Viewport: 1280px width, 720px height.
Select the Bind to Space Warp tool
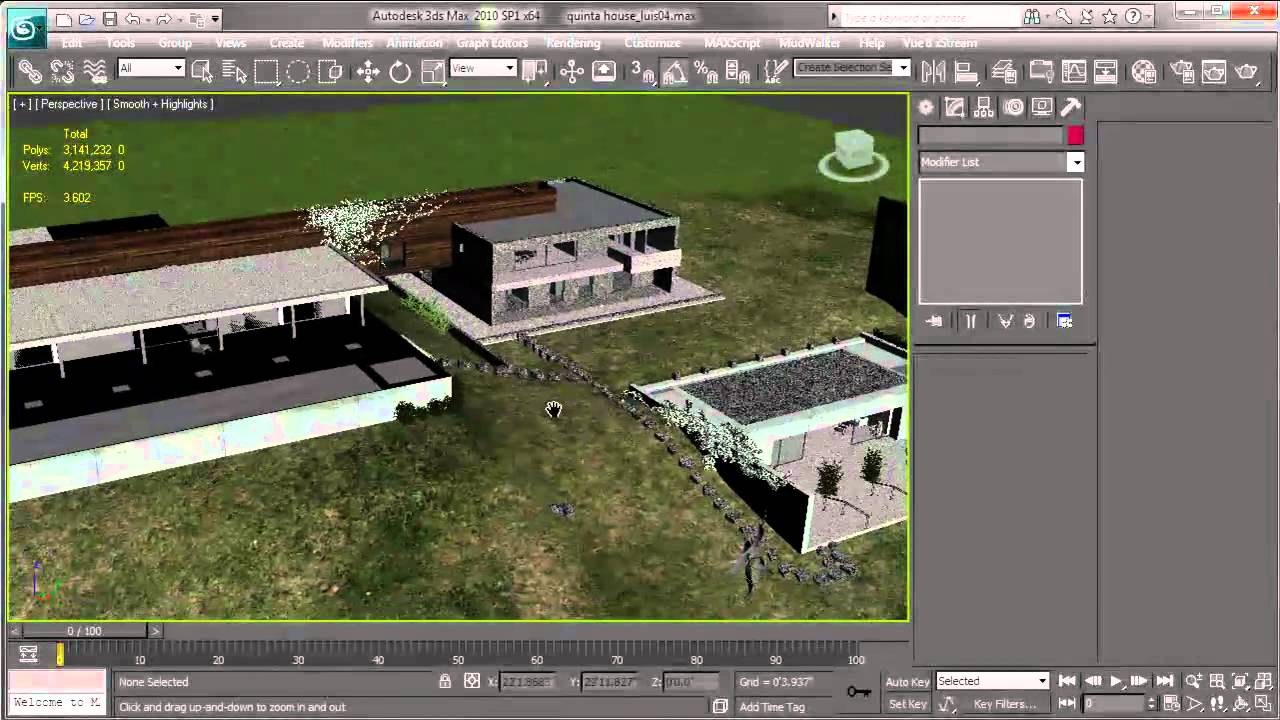(x=95, y=71)
